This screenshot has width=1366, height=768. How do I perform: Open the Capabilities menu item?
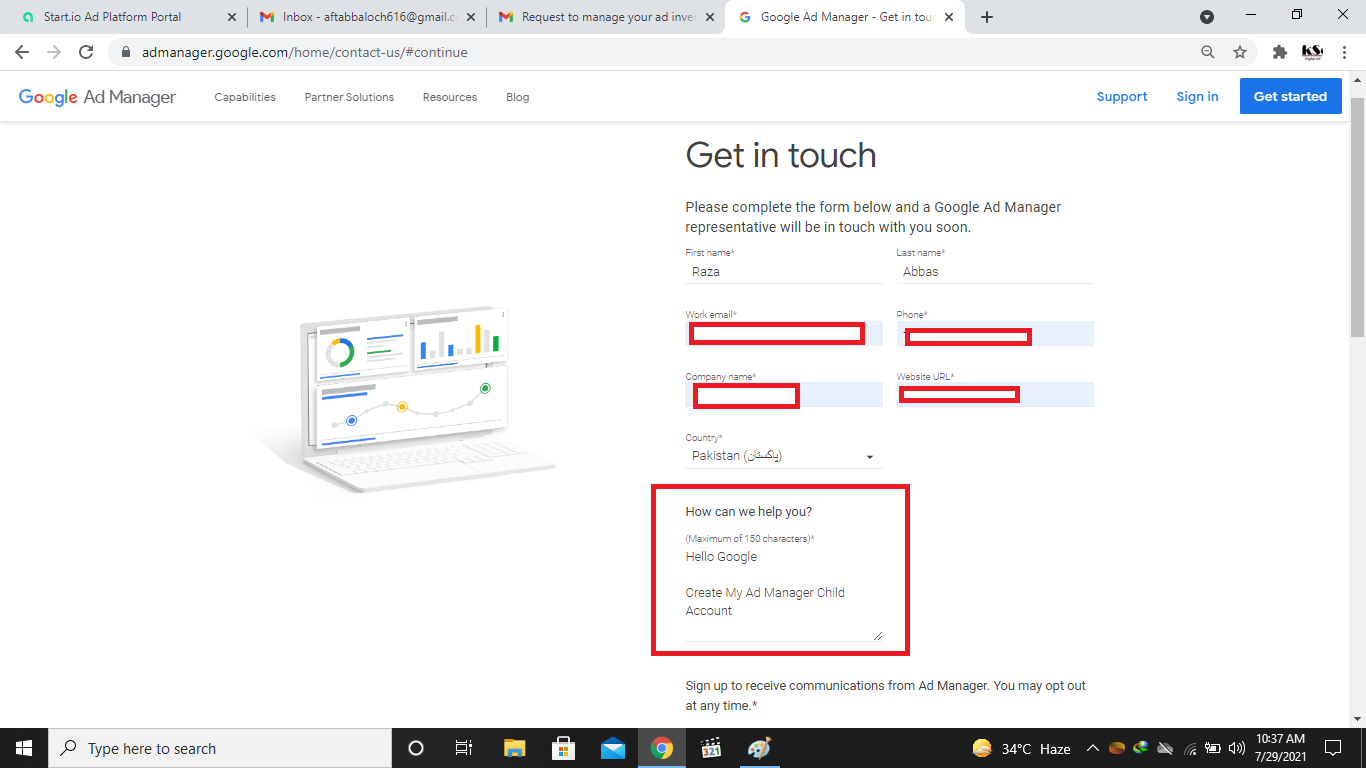click(245, 97)
